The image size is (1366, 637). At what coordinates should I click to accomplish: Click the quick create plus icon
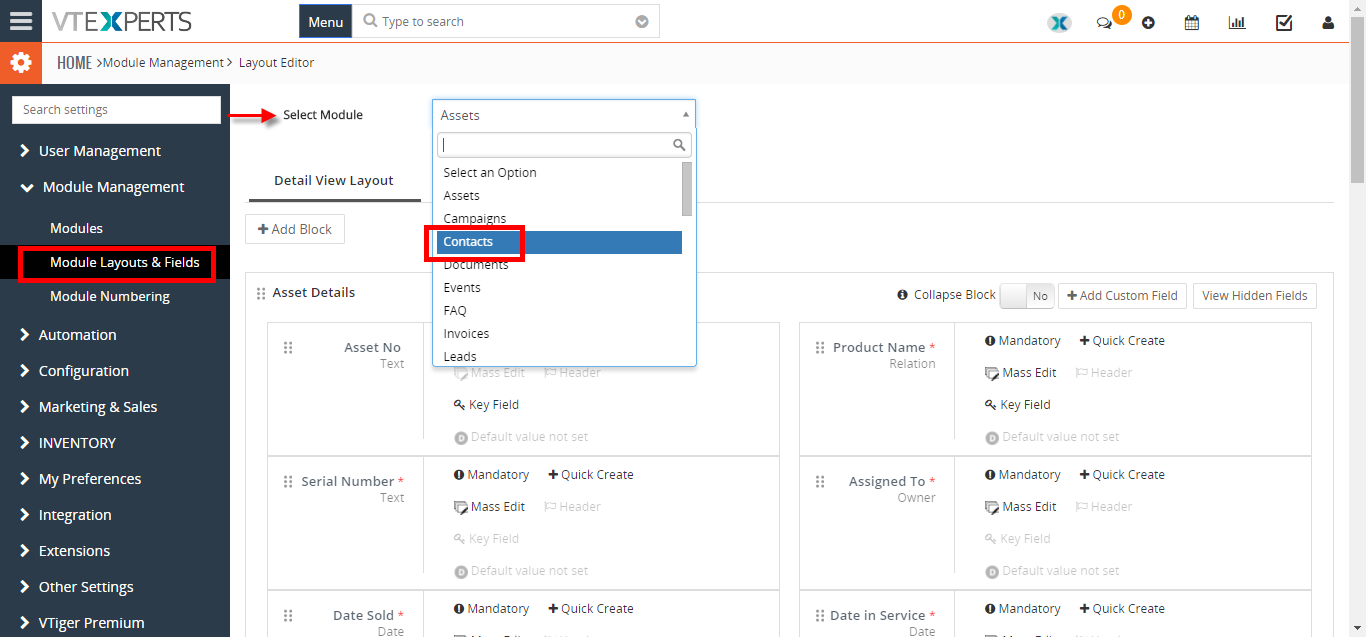[x=1148, y=22]
